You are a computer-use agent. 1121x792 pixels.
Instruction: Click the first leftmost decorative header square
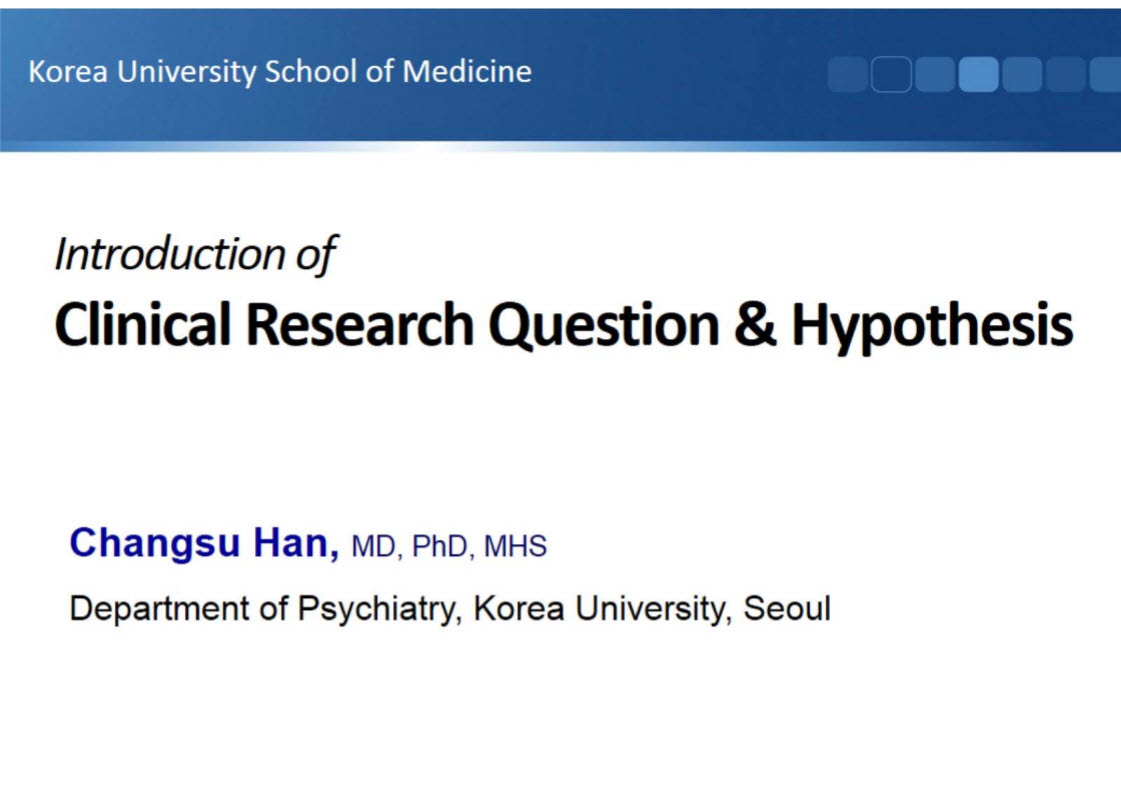click(x=847, y=74)
